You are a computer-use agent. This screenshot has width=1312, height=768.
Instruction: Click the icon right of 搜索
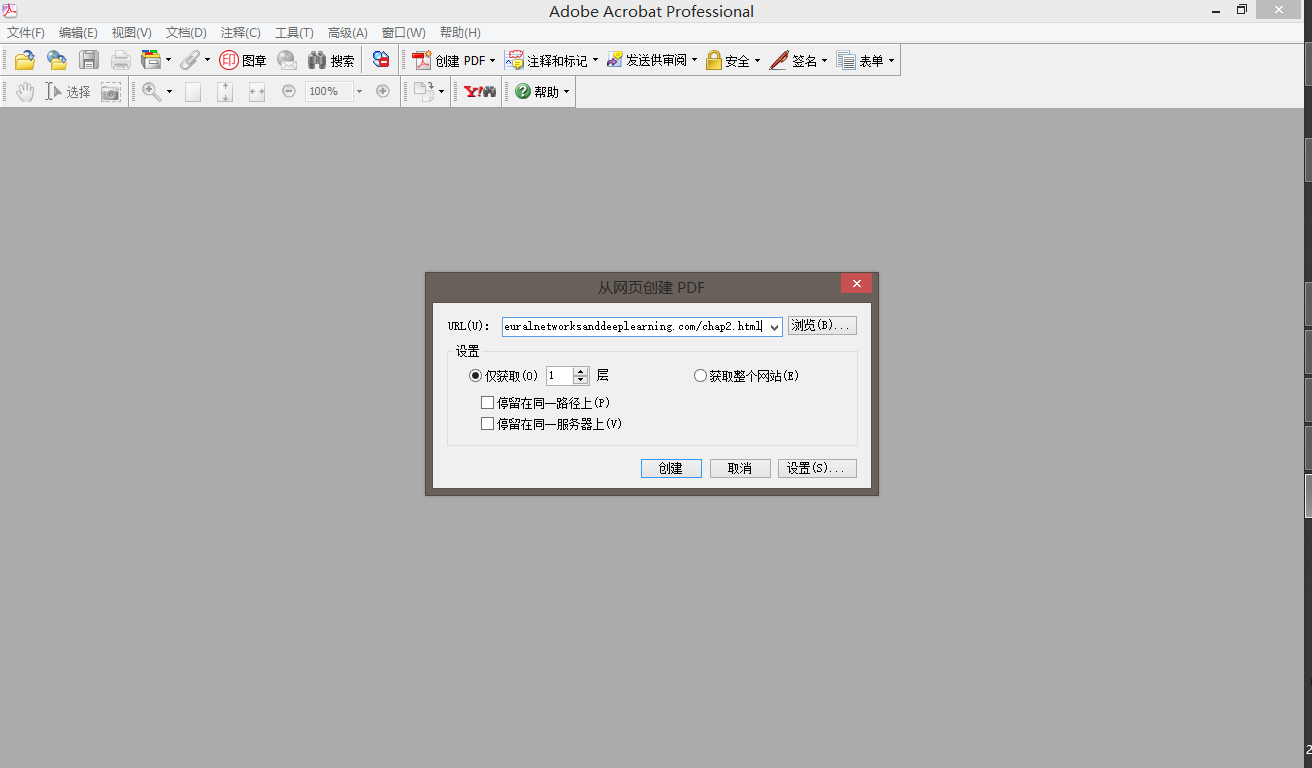tap(381, 60)
